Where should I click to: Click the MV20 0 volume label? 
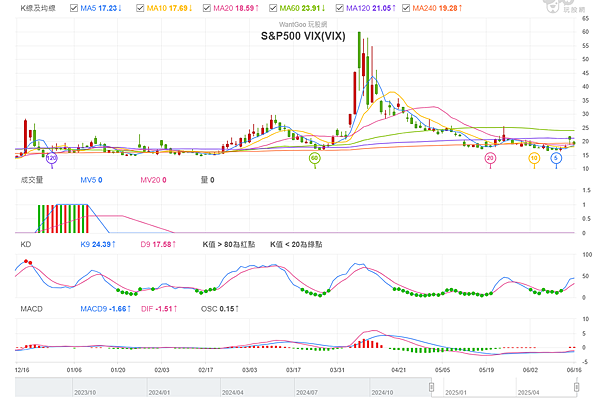153,180
